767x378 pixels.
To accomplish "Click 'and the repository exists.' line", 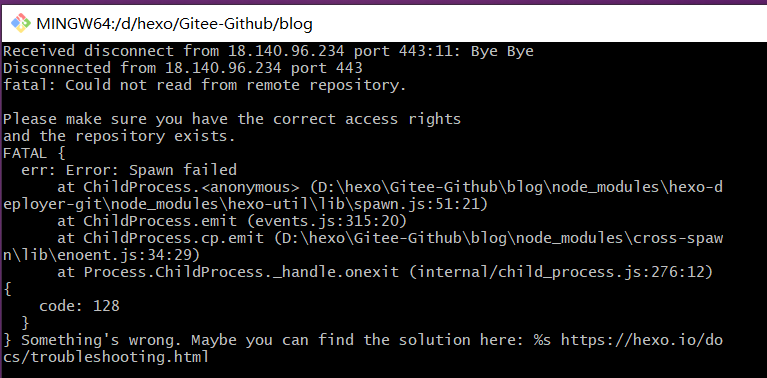I will (x=119, y=136).
